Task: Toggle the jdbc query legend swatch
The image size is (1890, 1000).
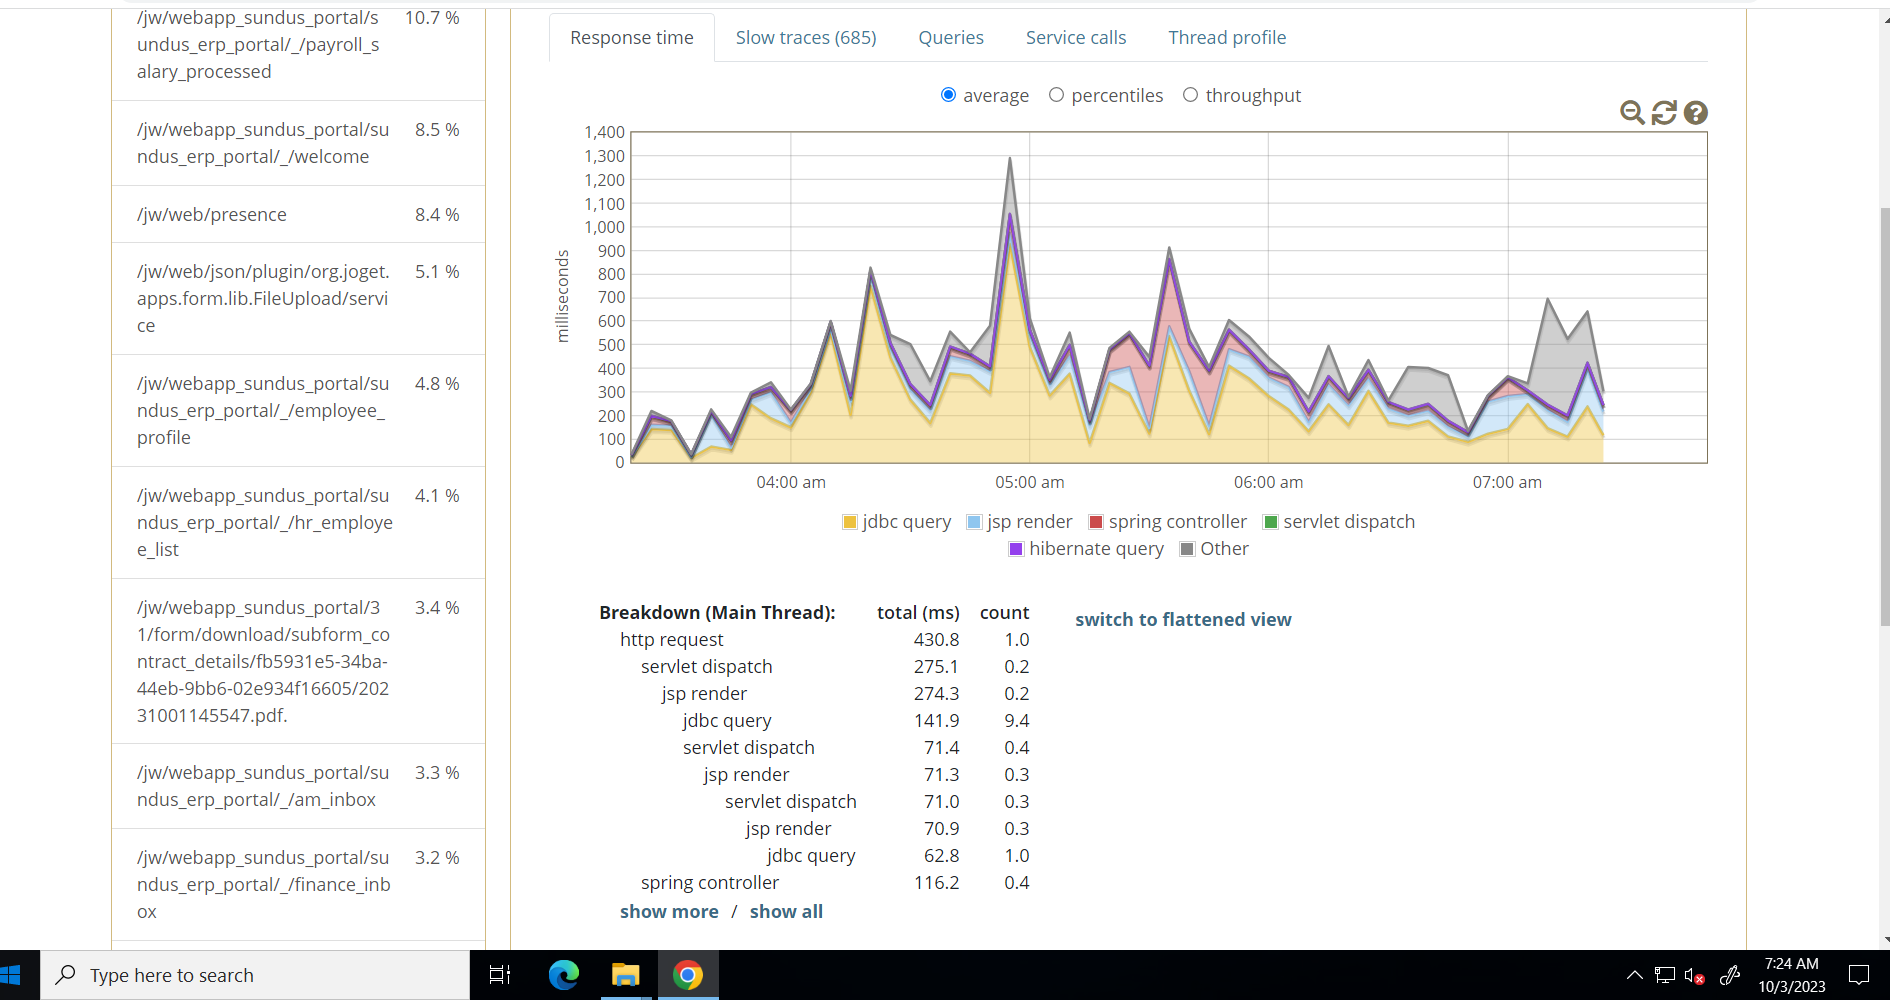Action: click(x=850, y=522)
